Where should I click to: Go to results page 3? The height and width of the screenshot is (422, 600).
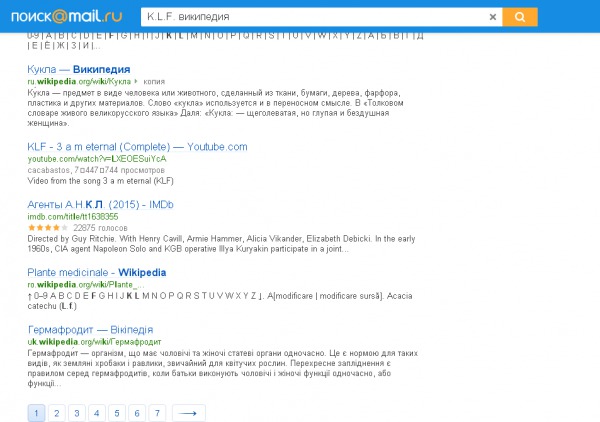[77, 413]
